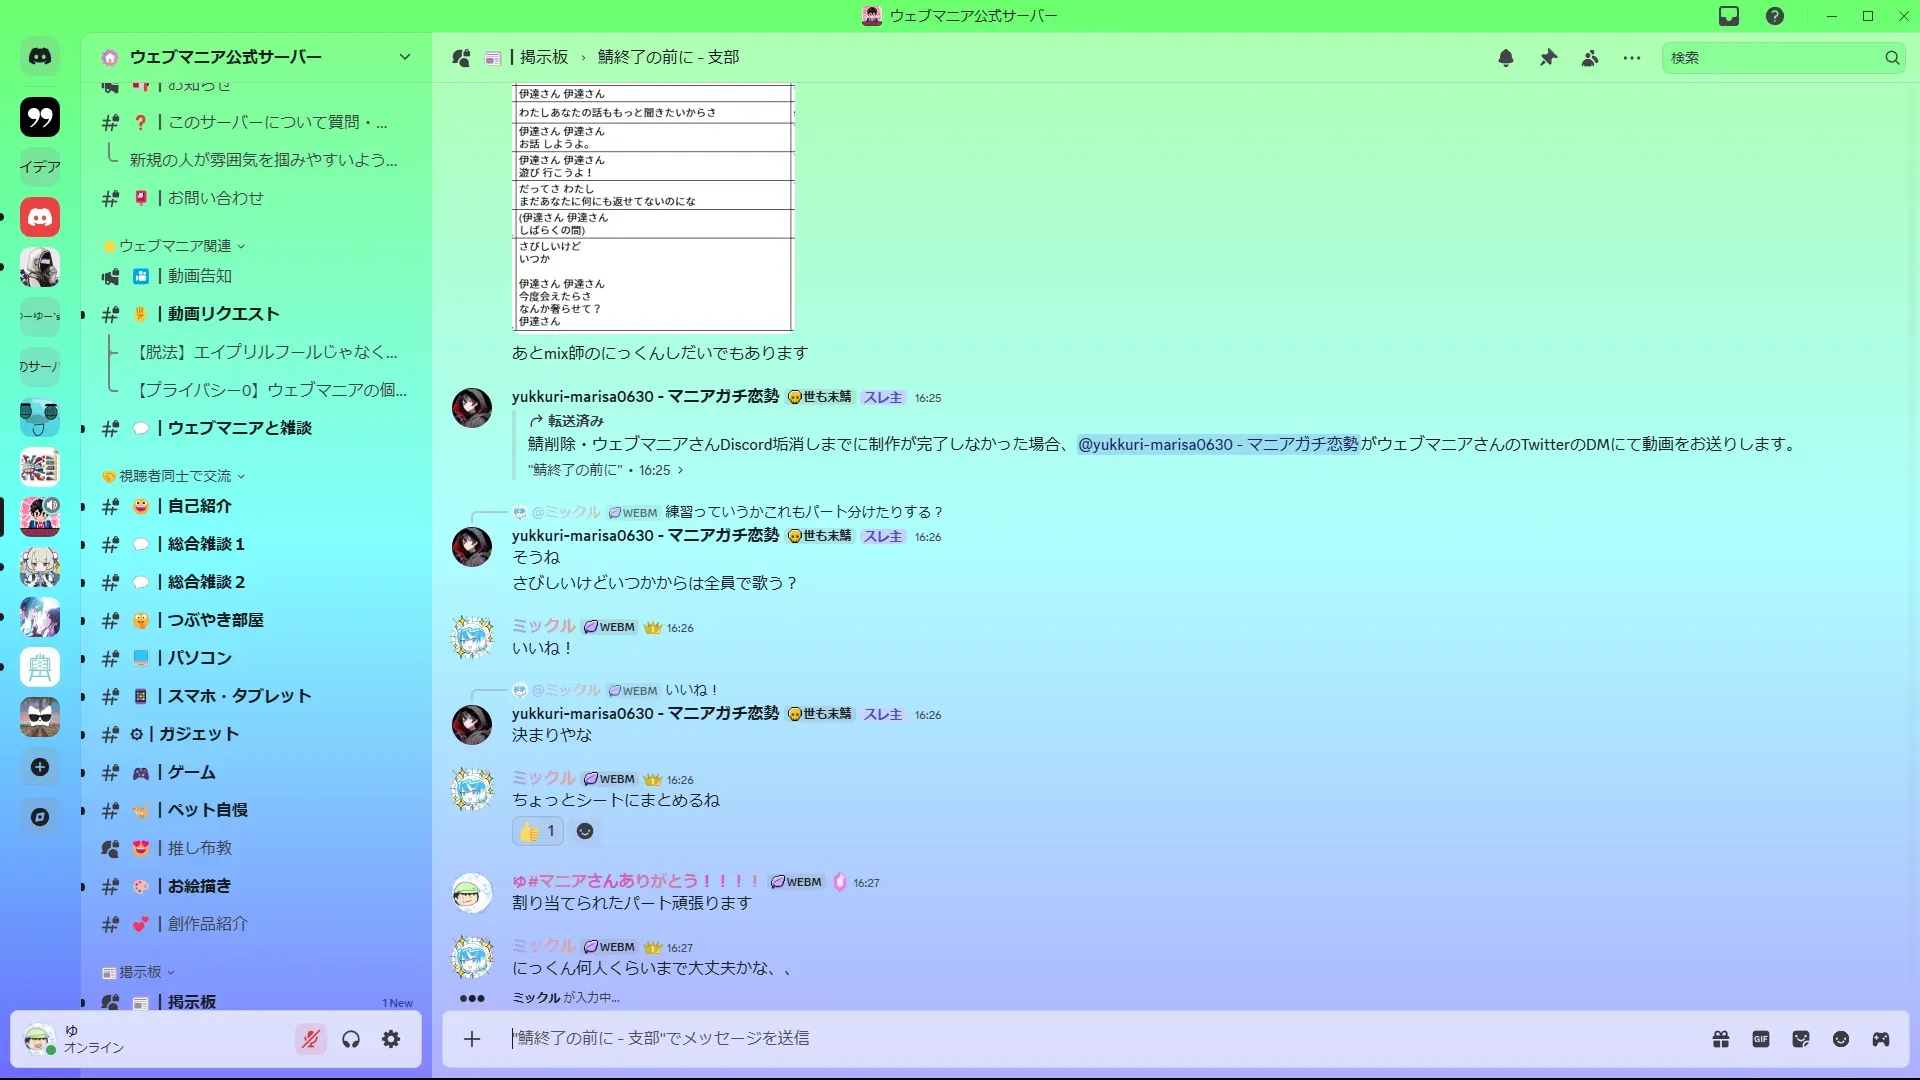Open the member list icon
The width and height of the screenshot is (1920, 1080).
coord(1590,58)
